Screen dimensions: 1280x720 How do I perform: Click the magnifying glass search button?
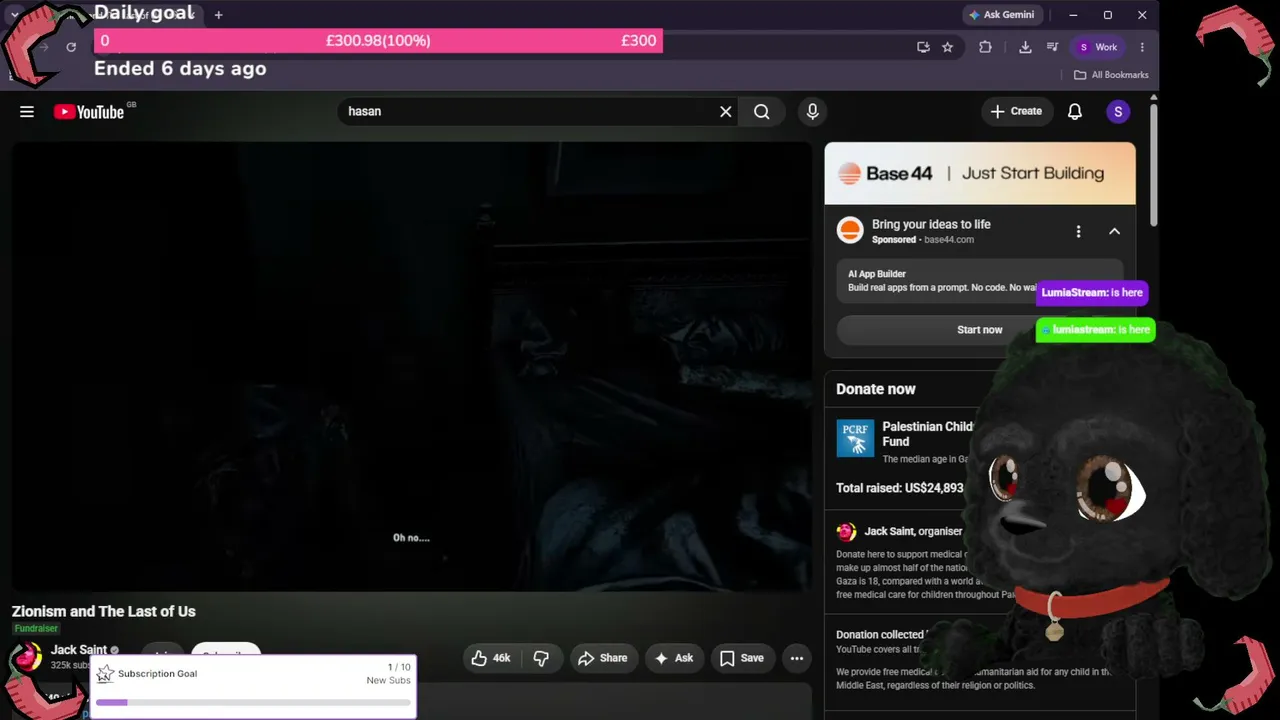[762, 112]
